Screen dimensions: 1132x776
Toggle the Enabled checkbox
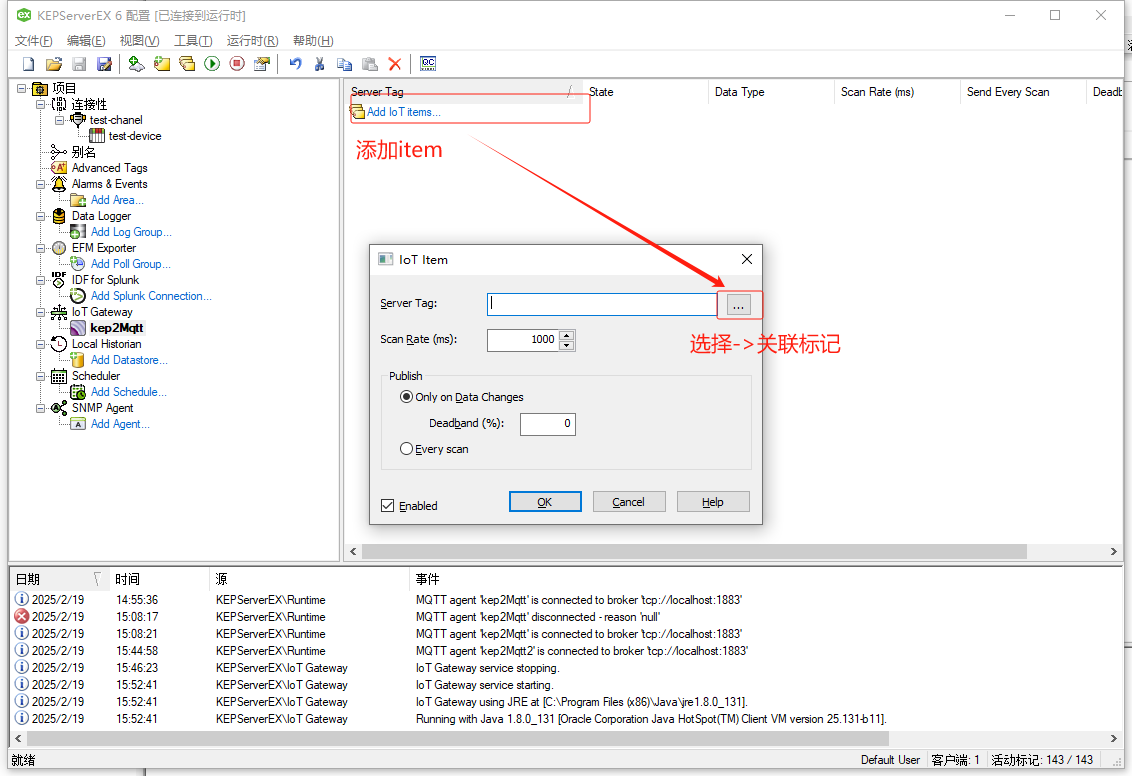pyautogui.click(x=388, y=505)
